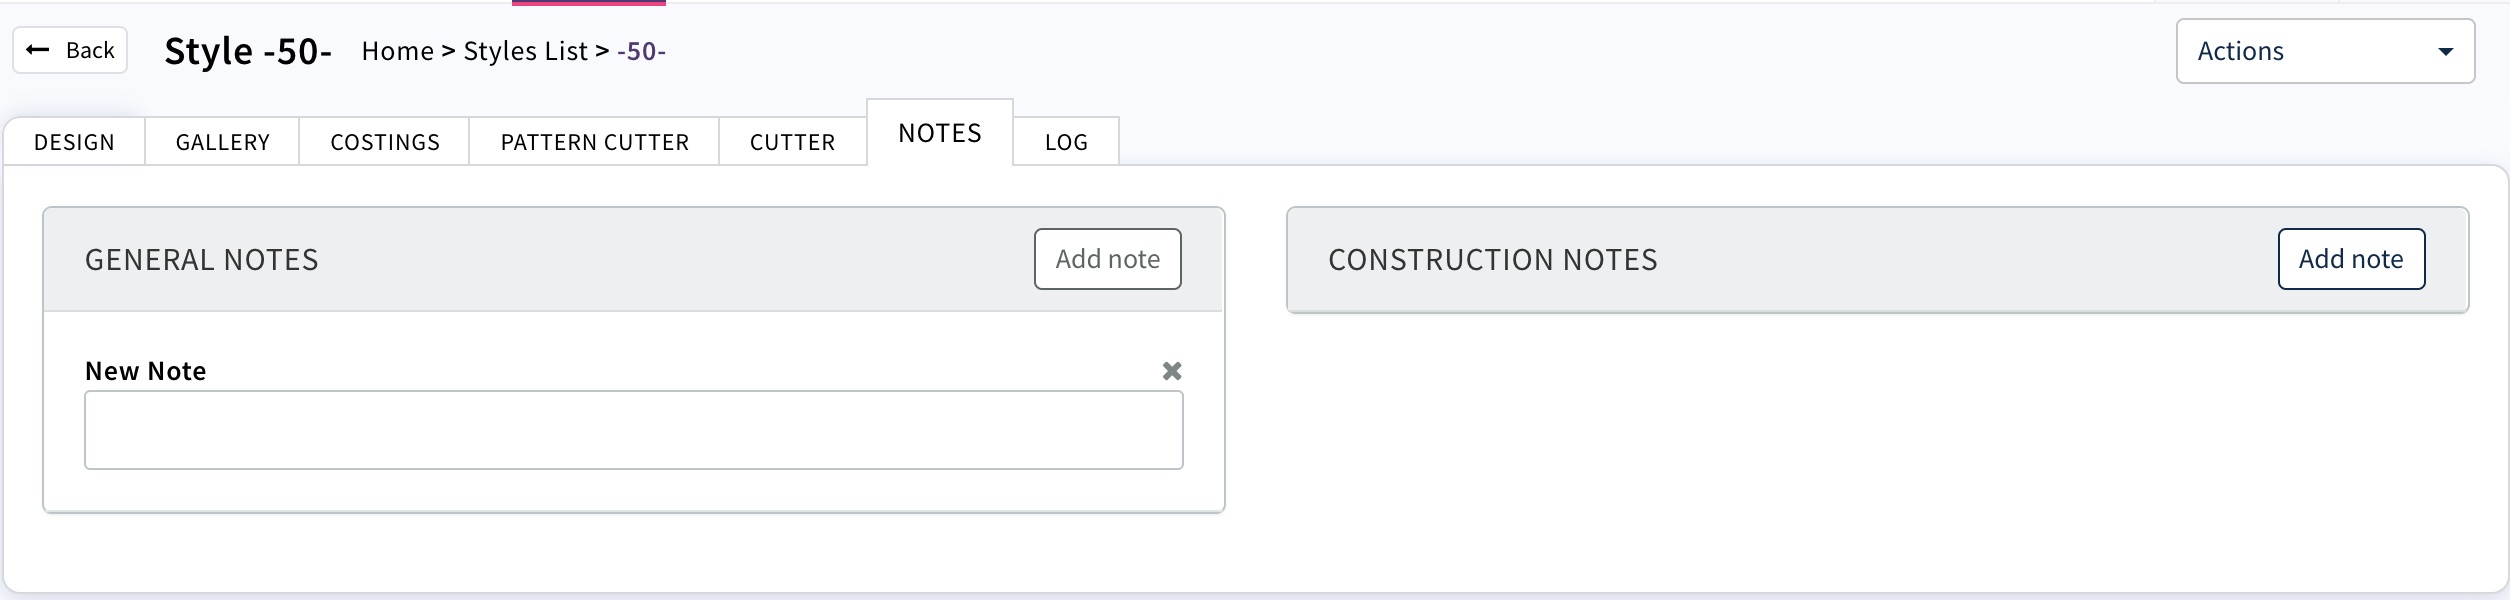2510x600 pixels.
Task: Open the Gallery tab
Action: click(x=222, y=142)
